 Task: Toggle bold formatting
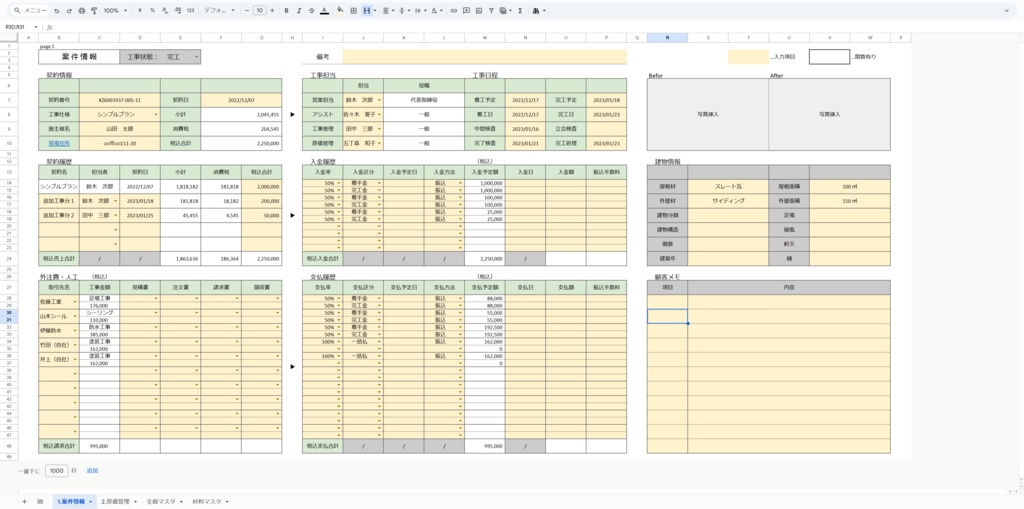point(287,10)
